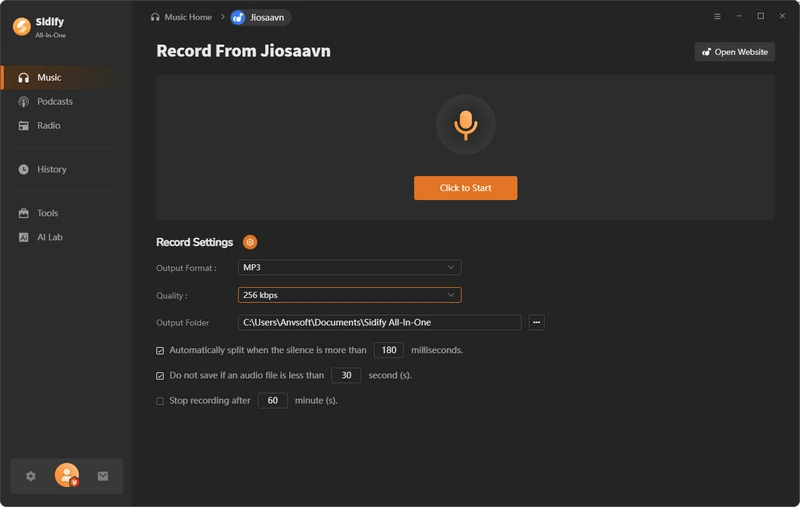Open the Quality 256 kbps dropdown
Image resolution: width=800 pixels, height=507 pixels.
pos(349,295)
